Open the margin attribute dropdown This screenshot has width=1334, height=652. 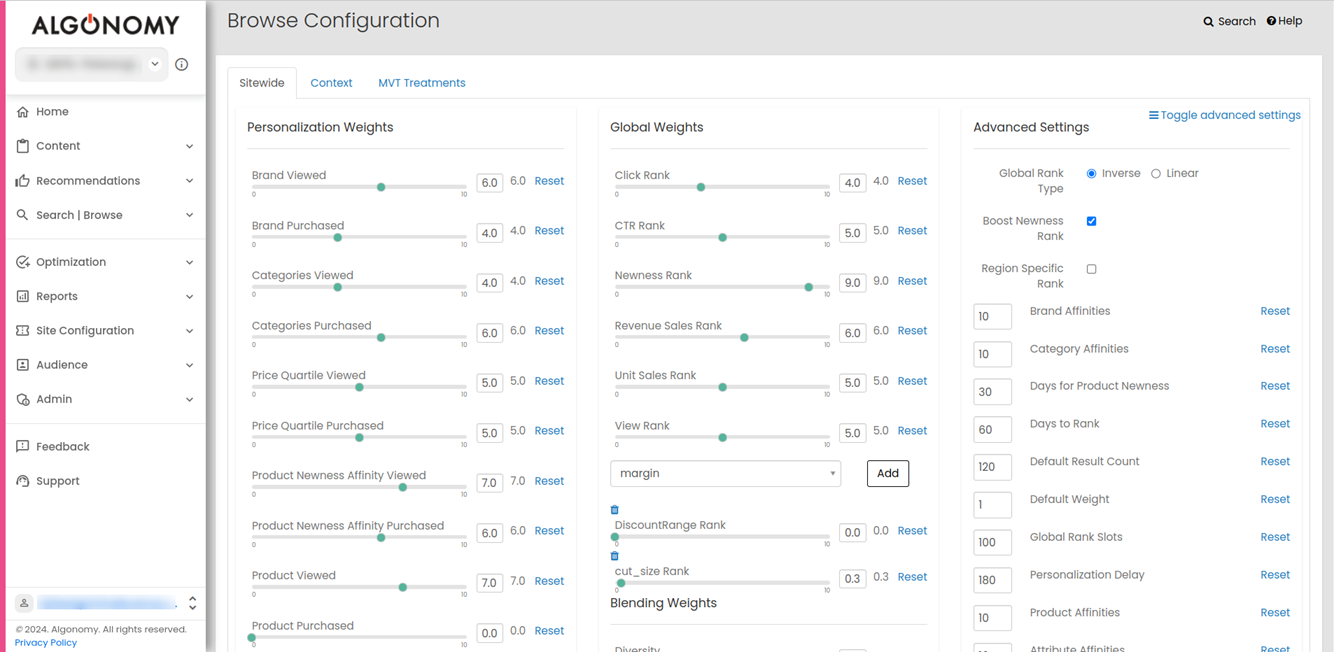point(725,474)
